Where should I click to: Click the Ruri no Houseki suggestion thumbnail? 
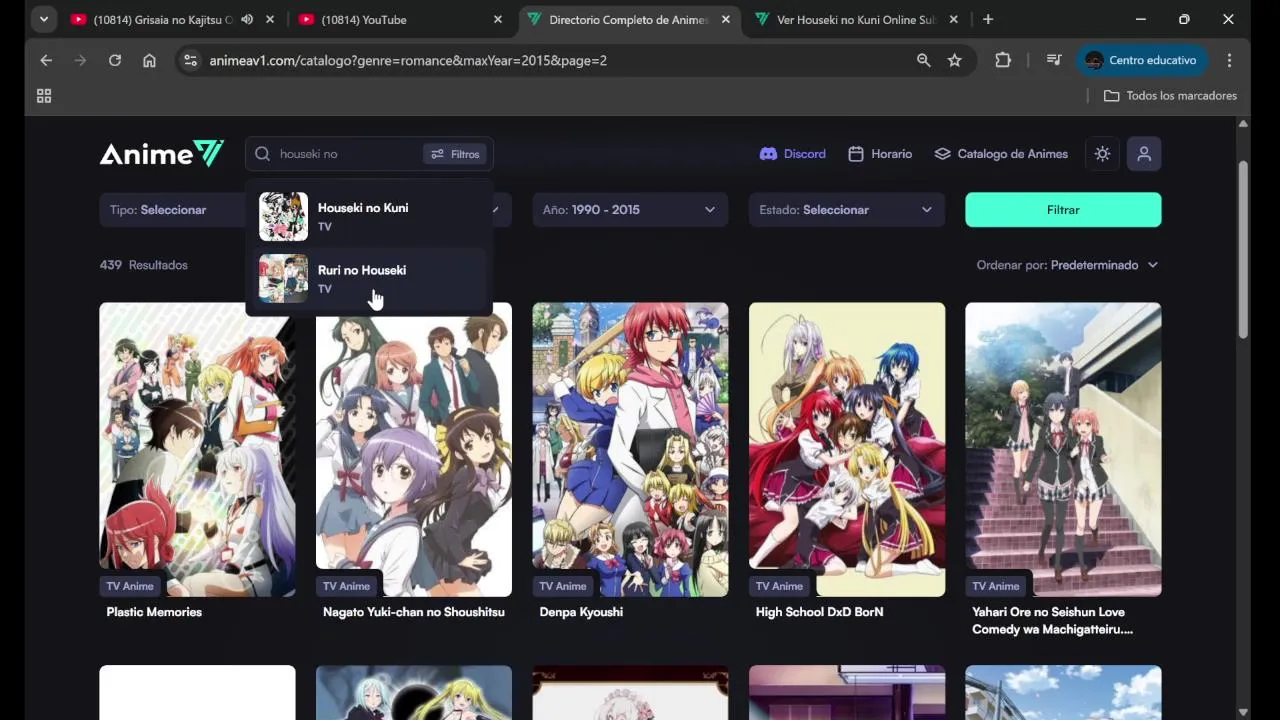coord(284,279)
